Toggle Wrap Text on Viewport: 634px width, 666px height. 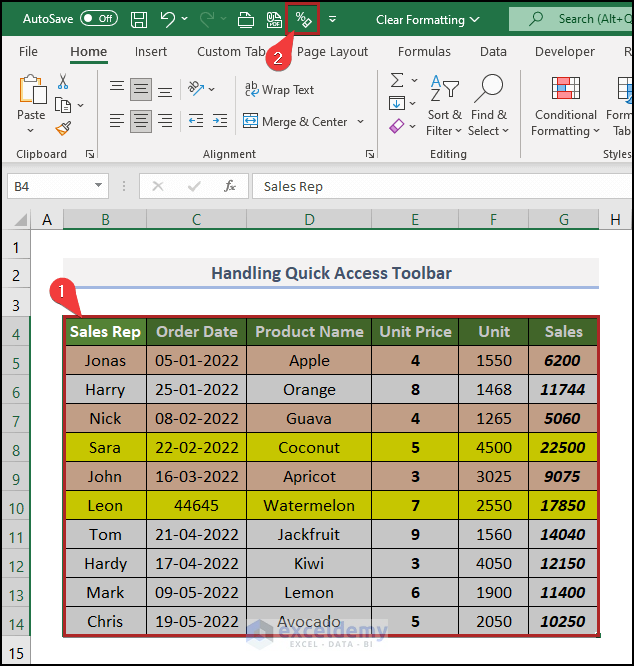[279, 90]
